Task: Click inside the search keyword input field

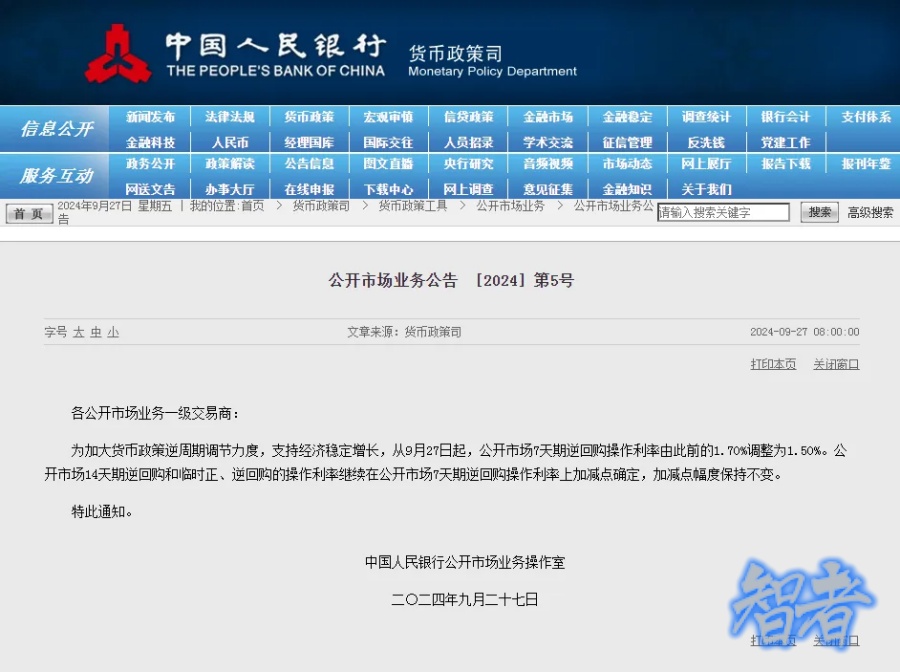Action: coord(722,212)
